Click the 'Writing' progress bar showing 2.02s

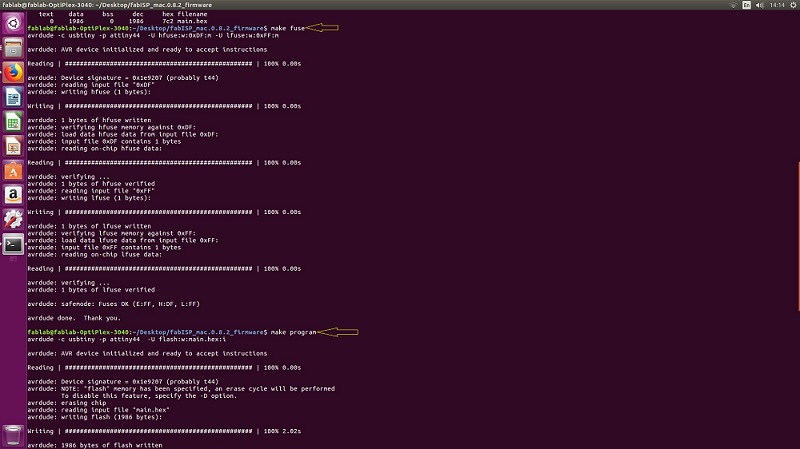pos(164,431)
